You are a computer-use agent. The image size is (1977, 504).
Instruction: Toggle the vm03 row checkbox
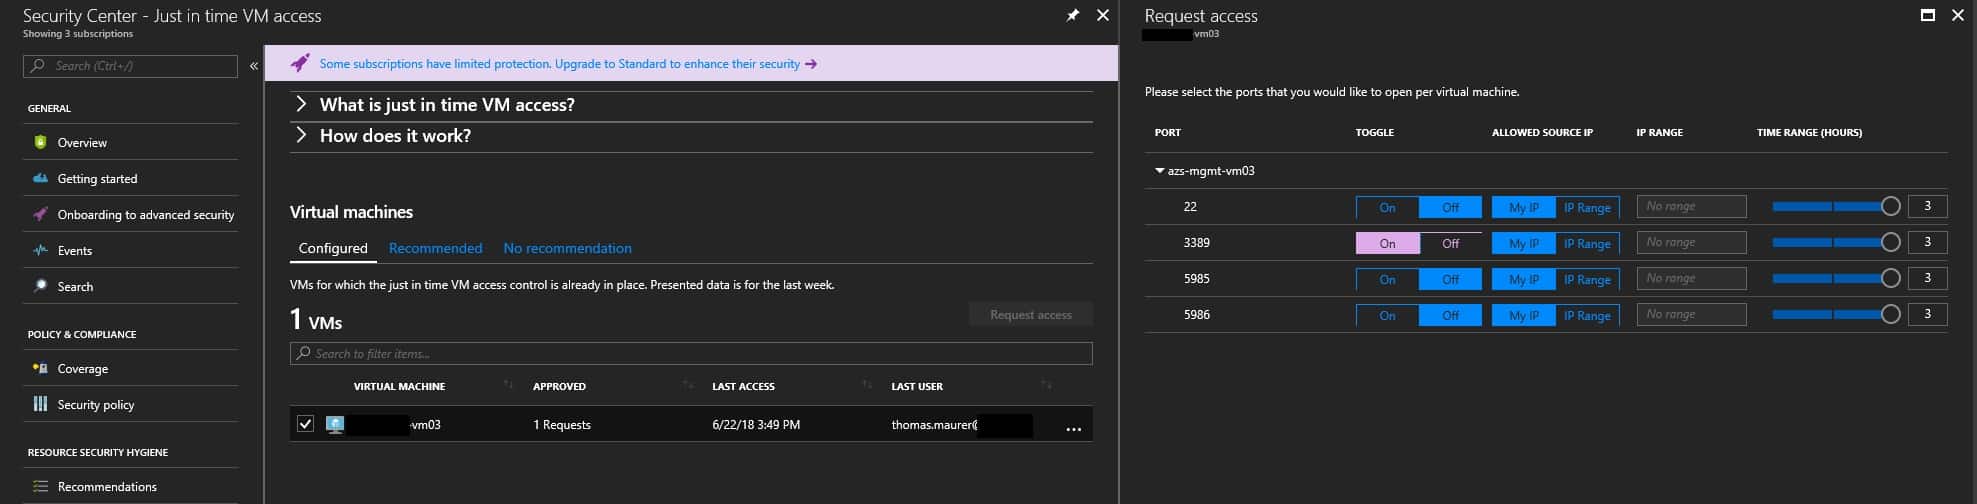pos(305,424)
